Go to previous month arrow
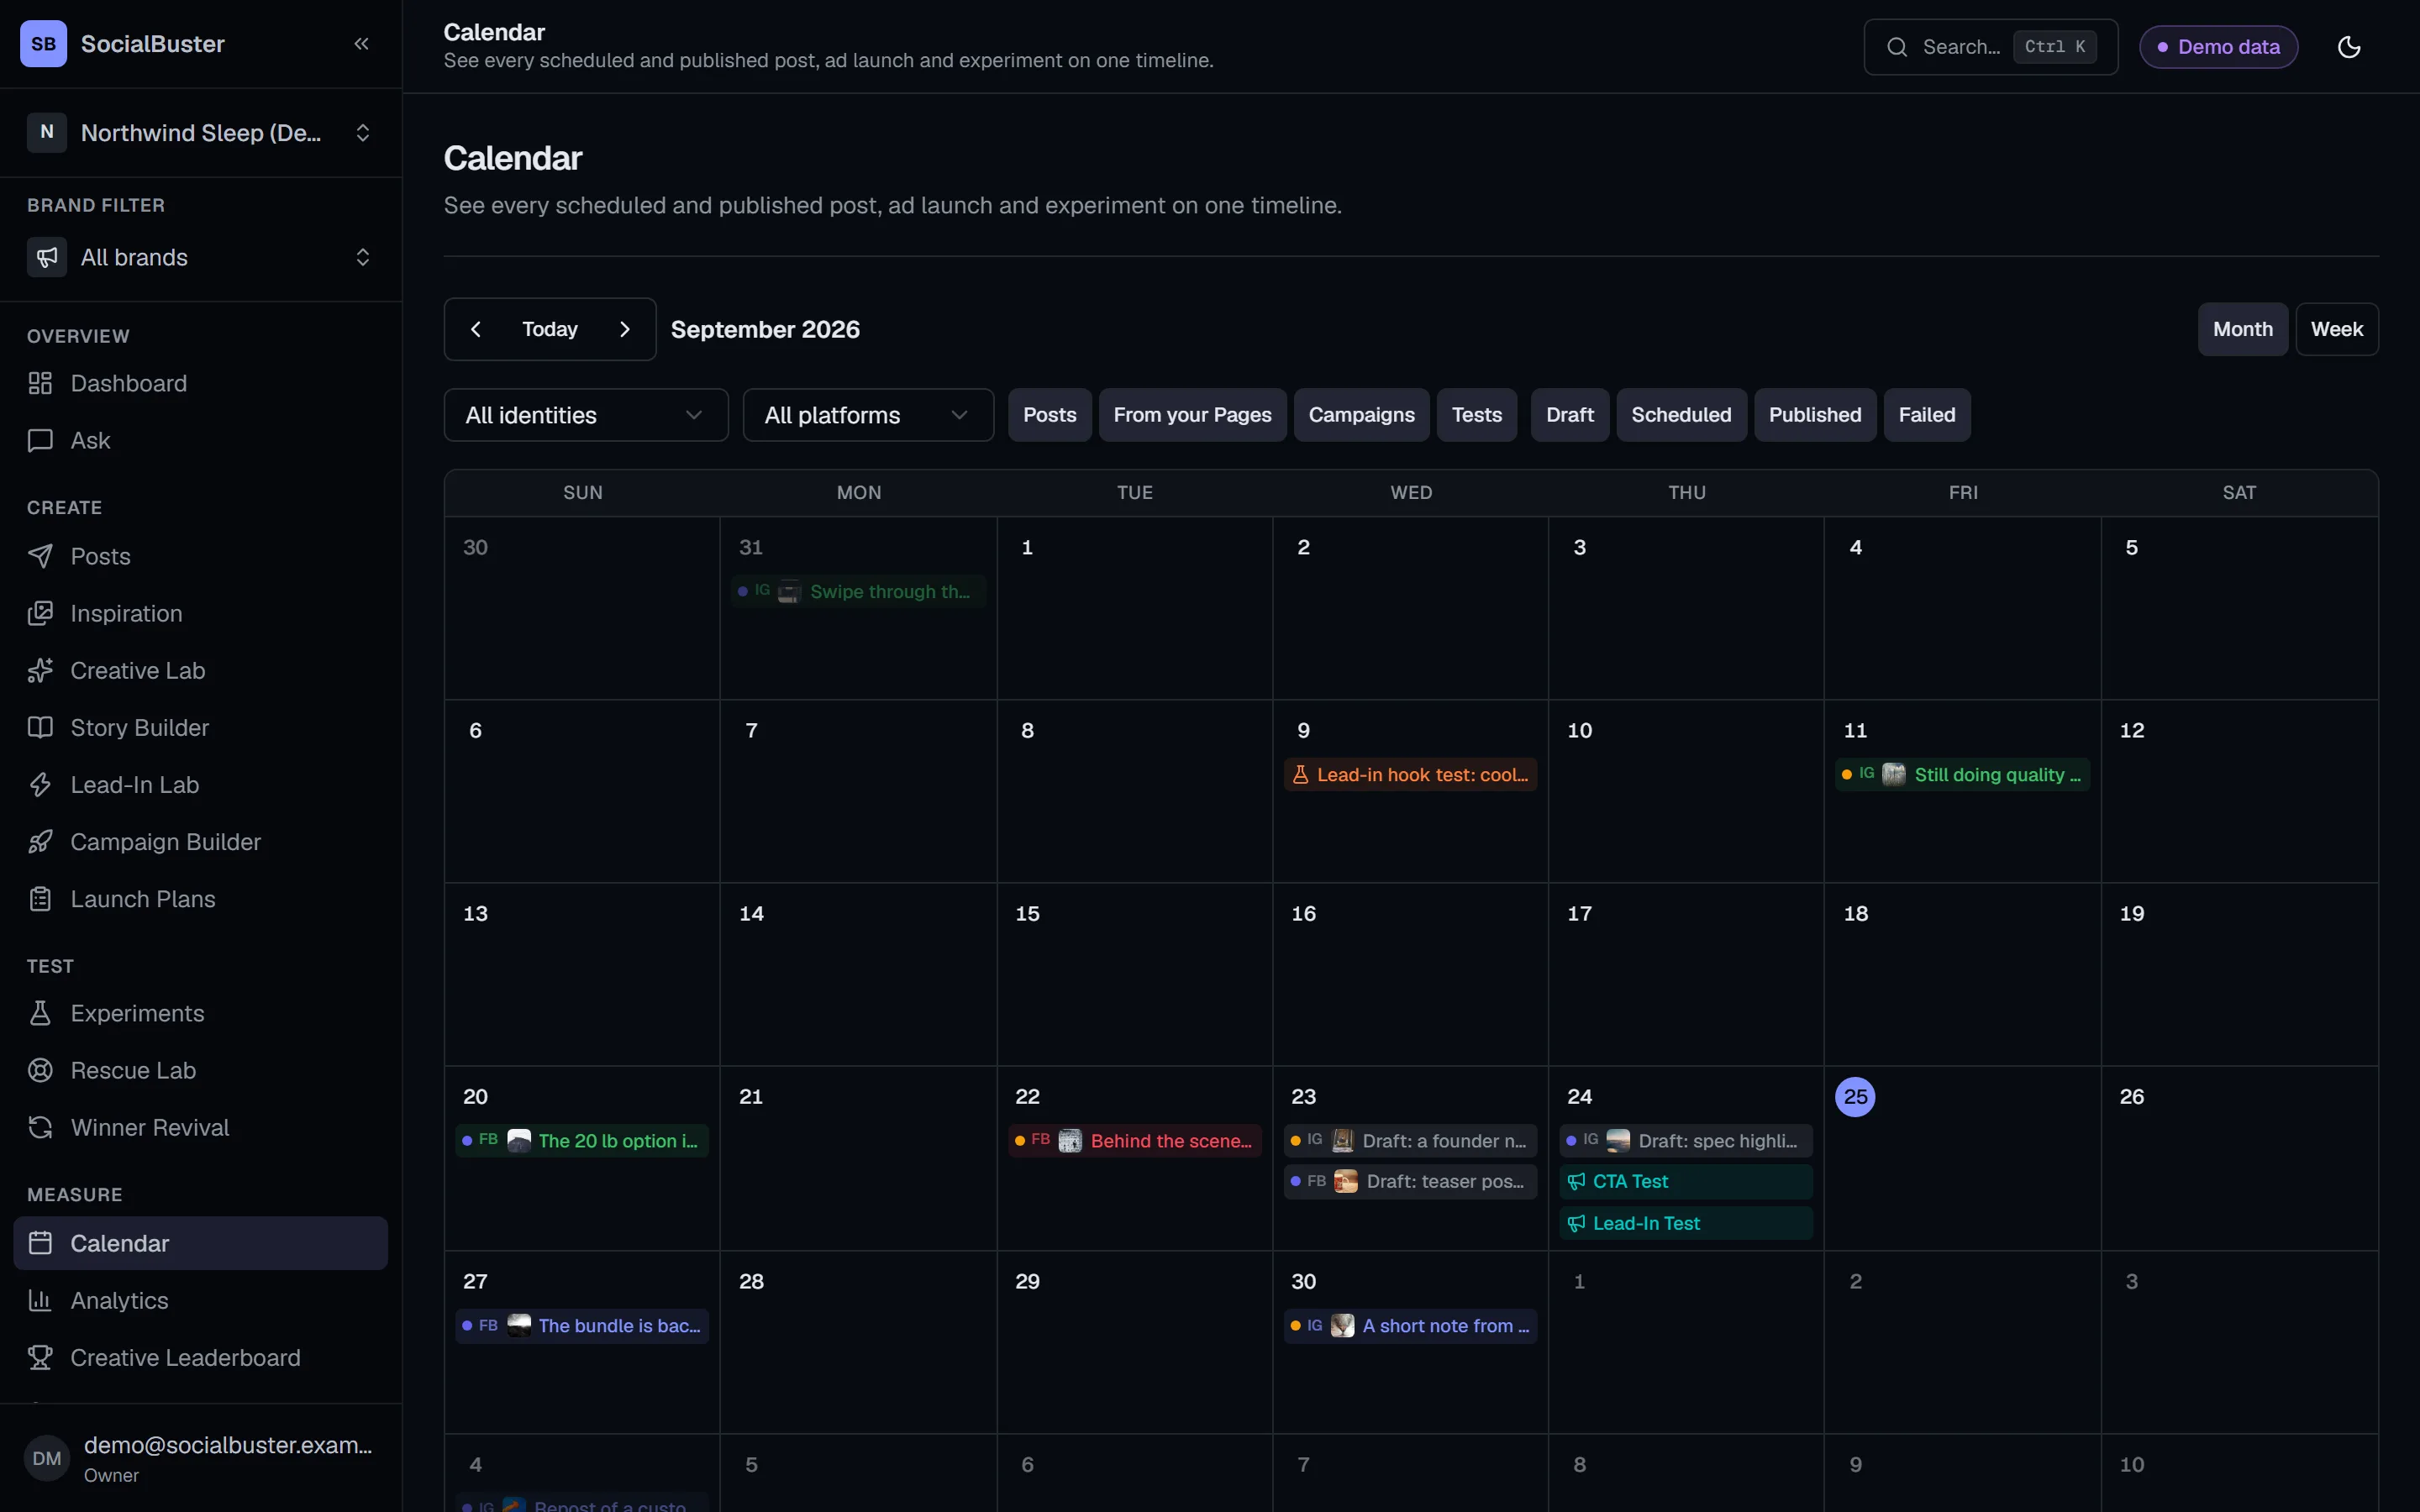The width and height of the screenshot is (2420, 1512). tap(476, 329)
